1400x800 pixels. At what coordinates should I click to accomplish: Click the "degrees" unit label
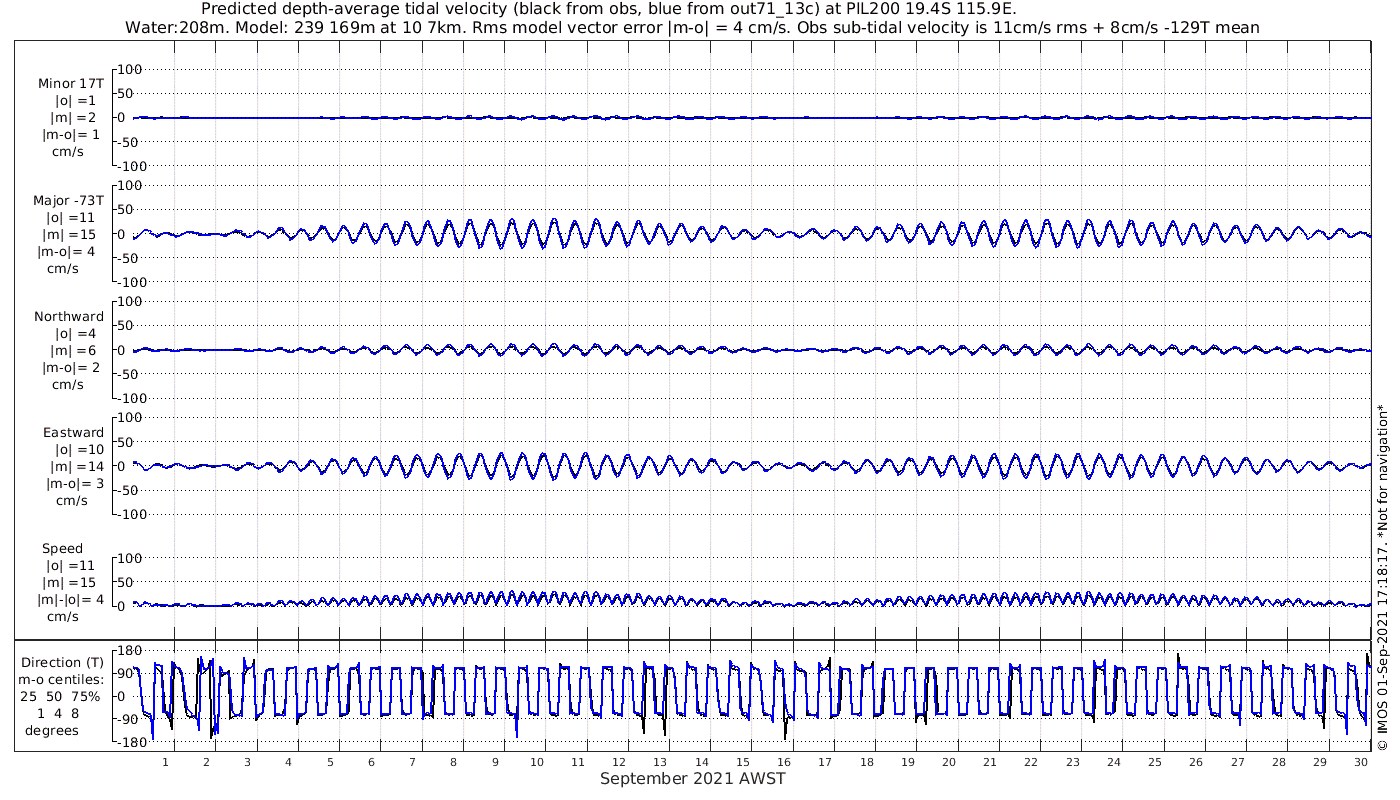[x=52, y=731]
